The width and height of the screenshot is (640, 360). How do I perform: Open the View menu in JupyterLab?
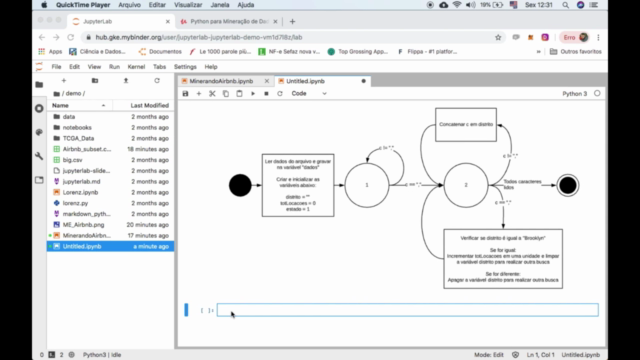click(94, 67)
